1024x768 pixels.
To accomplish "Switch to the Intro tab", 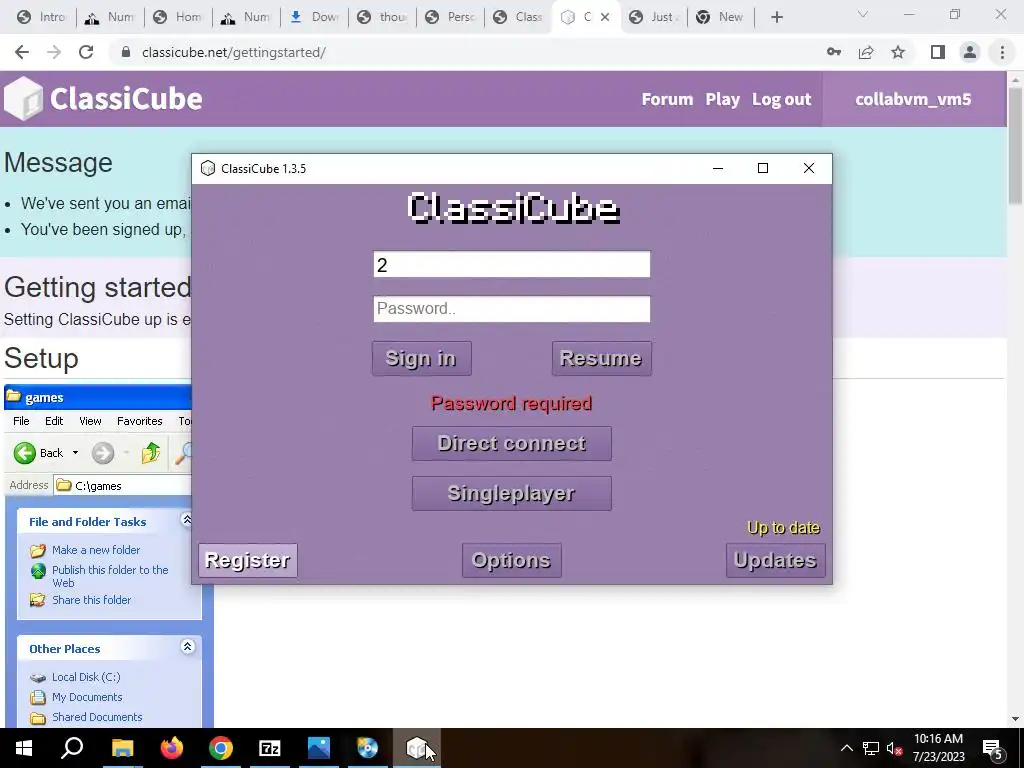I will tap(42, 17).
